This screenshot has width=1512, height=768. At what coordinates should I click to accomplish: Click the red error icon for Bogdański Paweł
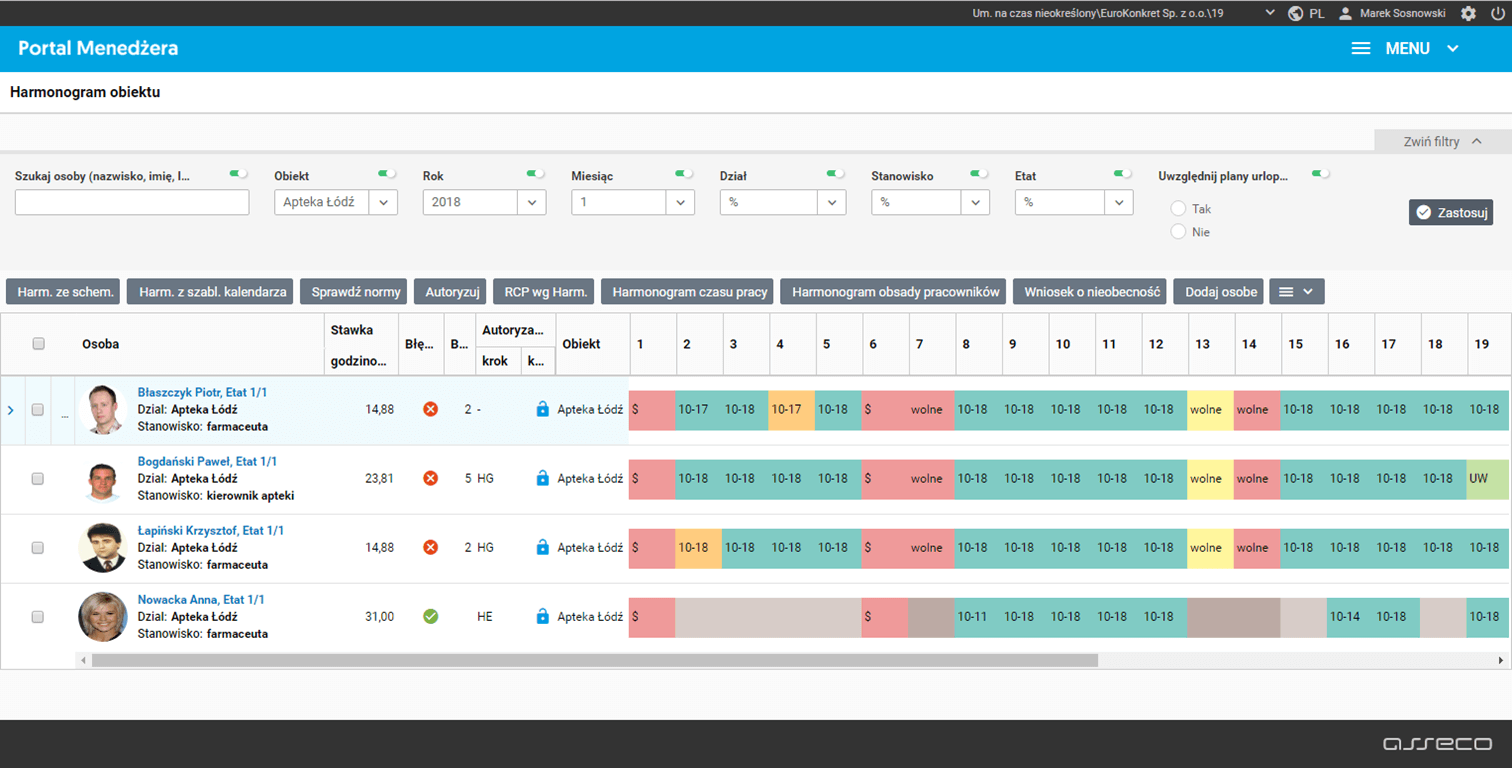(430, 478)
